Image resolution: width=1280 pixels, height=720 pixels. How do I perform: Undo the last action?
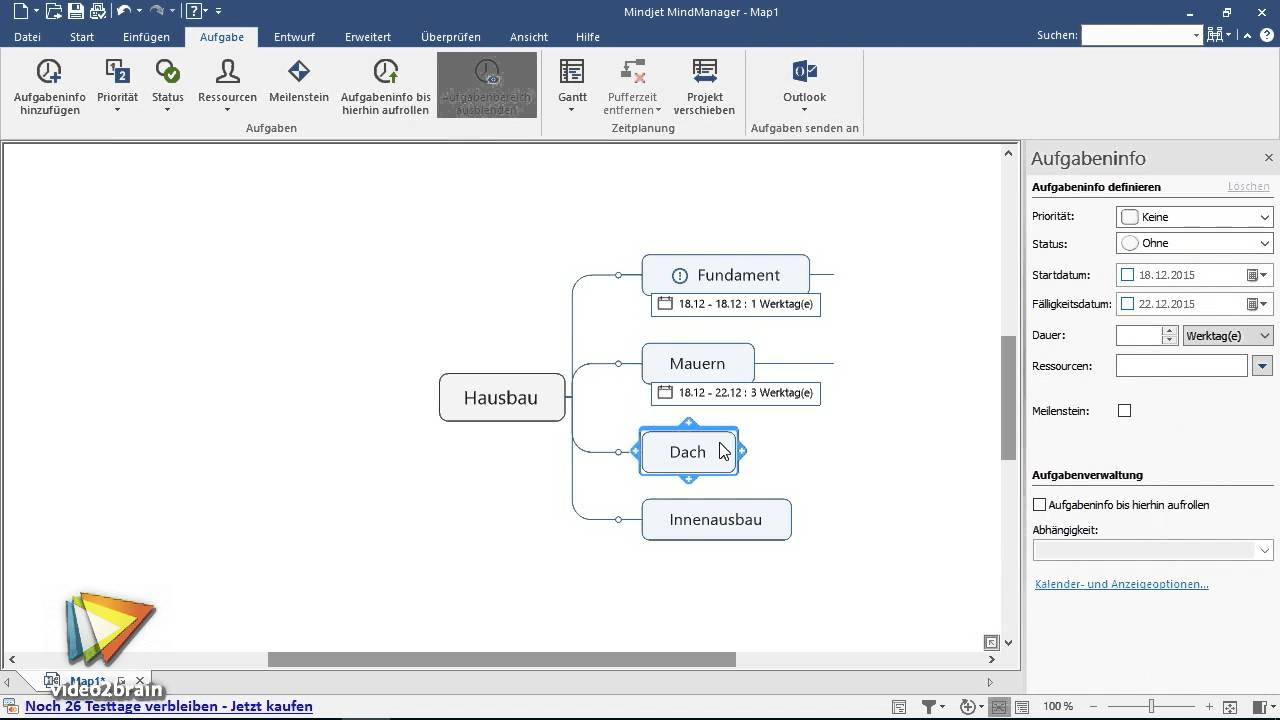point(123,11)
